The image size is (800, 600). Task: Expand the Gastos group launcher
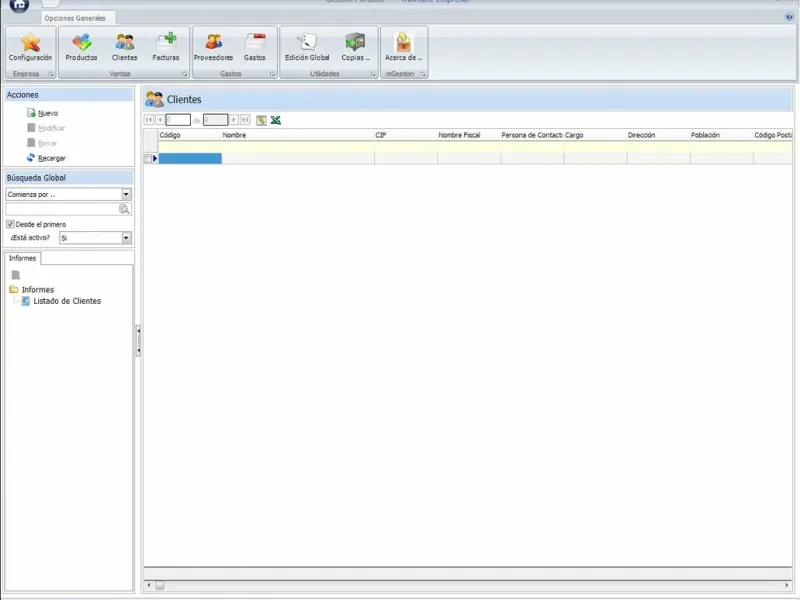pyautogui.click(x=272, y=74)
